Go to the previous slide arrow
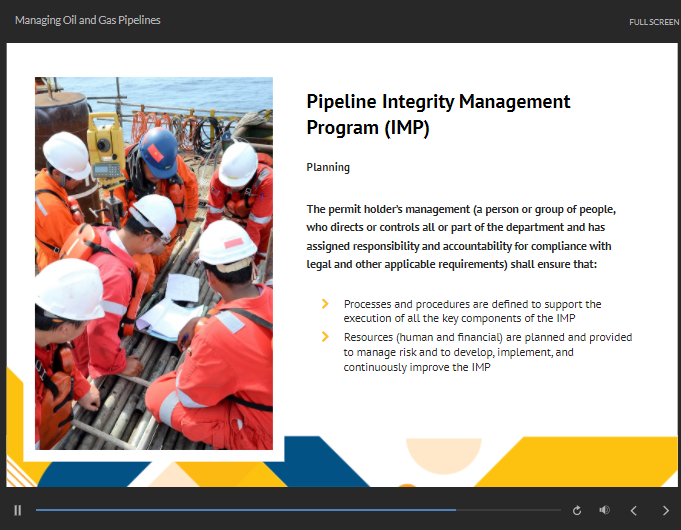The width and height of the screenshot is (681, 530). (634, 510)
